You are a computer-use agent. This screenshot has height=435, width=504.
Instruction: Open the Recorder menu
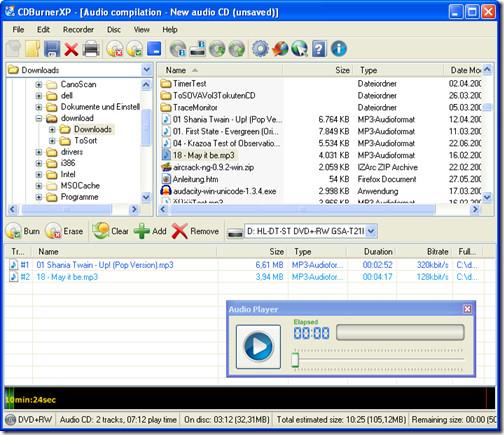[78, 30]
